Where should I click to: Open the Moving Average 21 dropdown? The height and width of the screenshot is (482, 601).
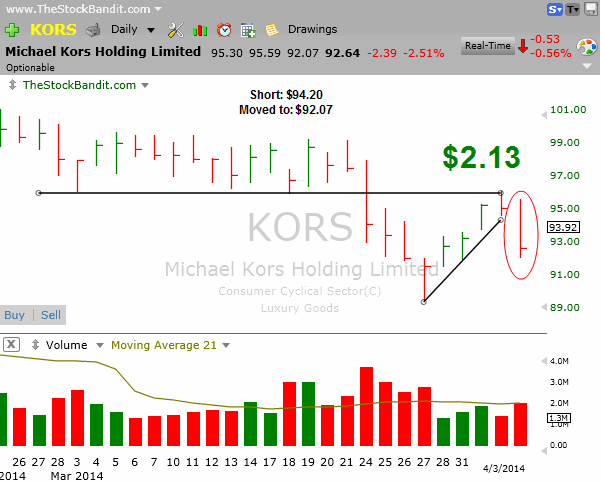[226, 345]
